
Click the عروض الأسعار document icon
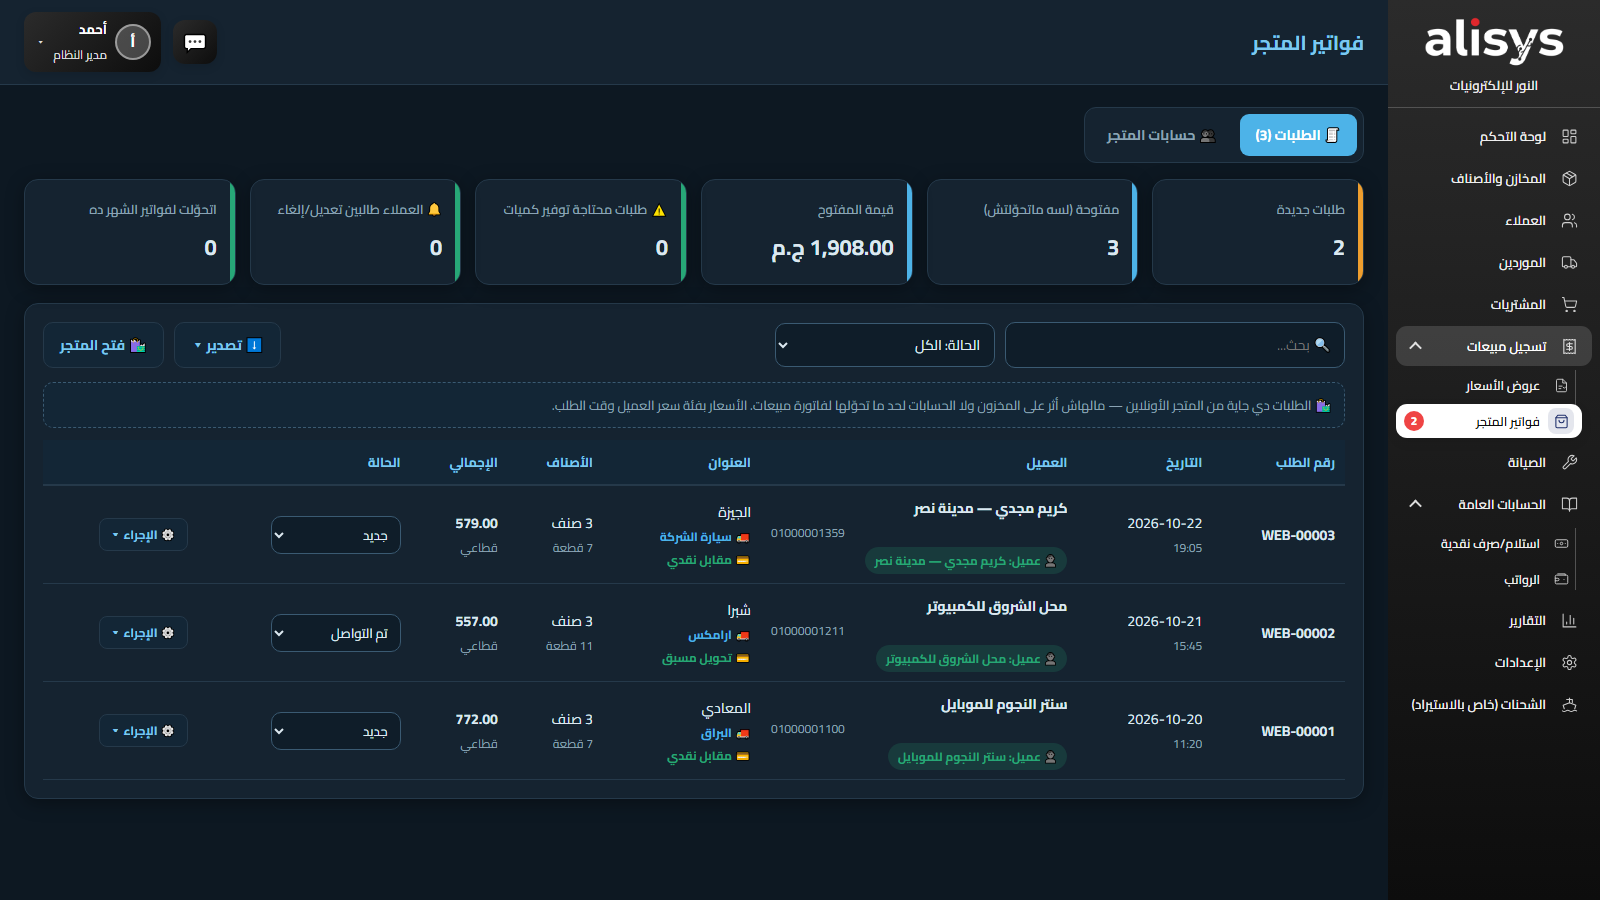click(1561, 386)
